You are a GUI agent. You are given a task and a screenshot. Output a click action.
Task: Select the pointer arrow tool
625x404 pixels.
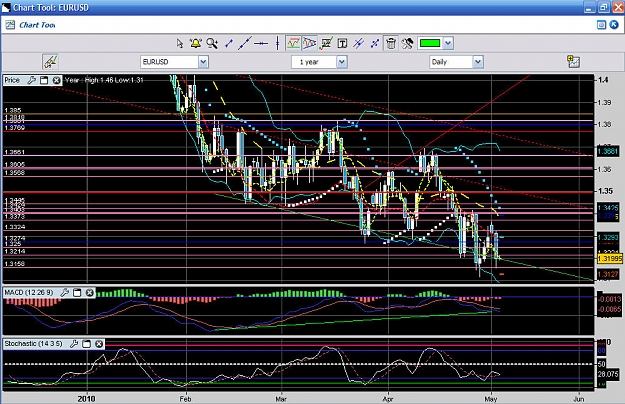pos(180,43)
